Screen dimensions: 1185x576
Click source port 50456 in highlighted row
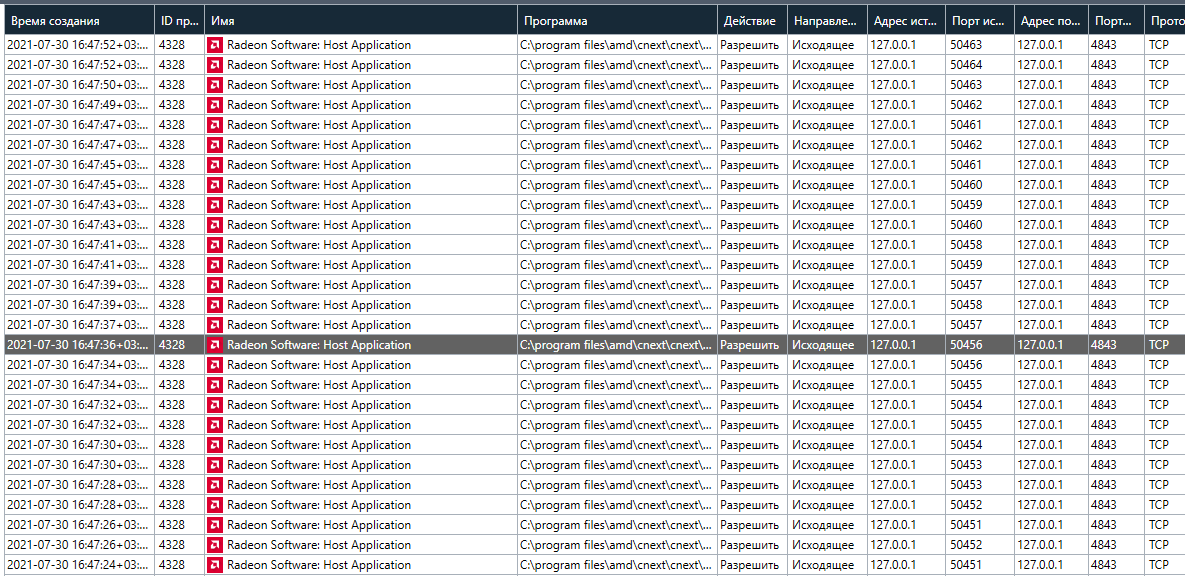[x=980, y=345]
